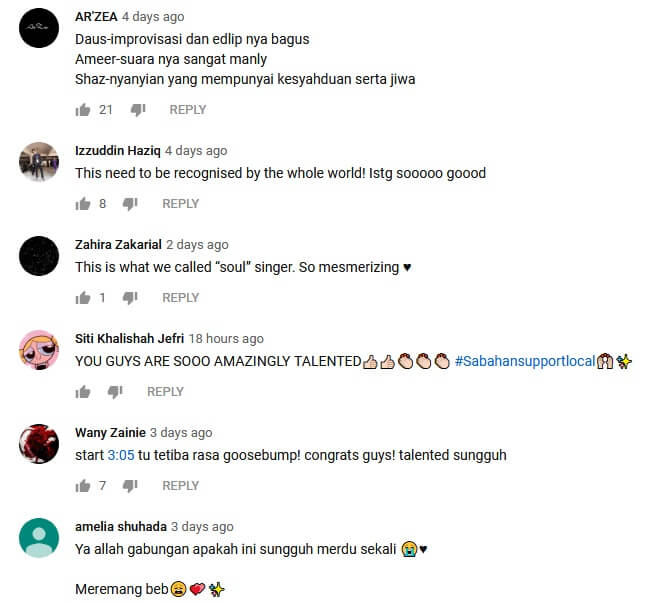Screen dimensions: 649x602
Task: Reply to AR'ZEA's comment
Action: point(188,110)
